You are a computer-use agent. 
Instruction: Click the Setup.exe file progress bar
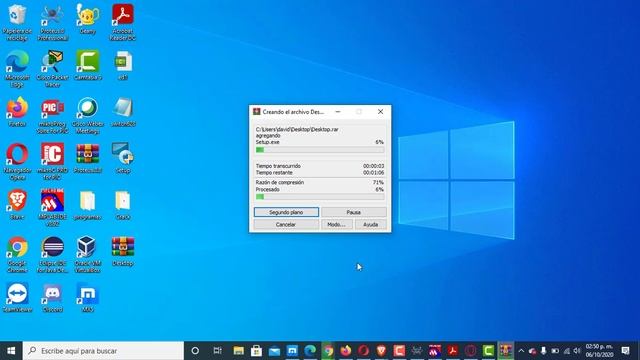pos(320,150)
